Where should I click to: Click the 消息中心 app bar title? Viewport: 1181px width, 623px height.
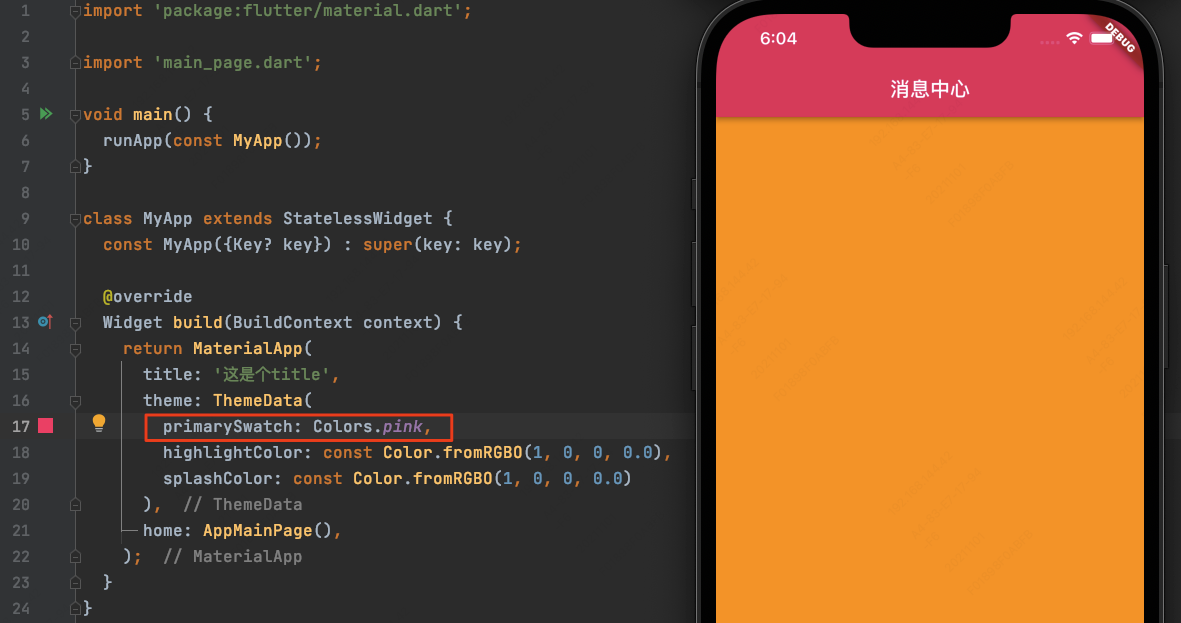click(929, 89)
